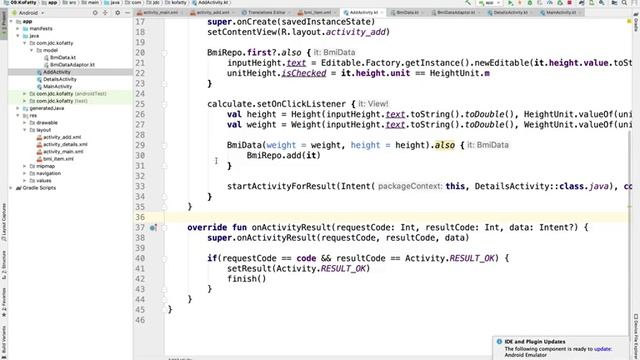Click line number 36 in gutter

tap(140, 217)
